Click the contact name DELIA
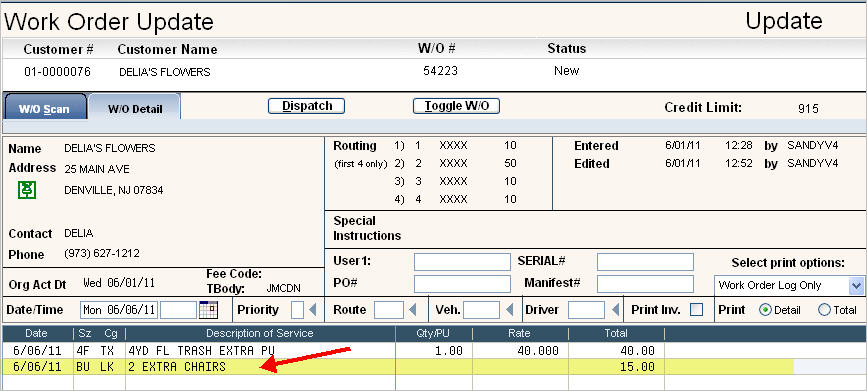The image size is (867, 391). 79,233
